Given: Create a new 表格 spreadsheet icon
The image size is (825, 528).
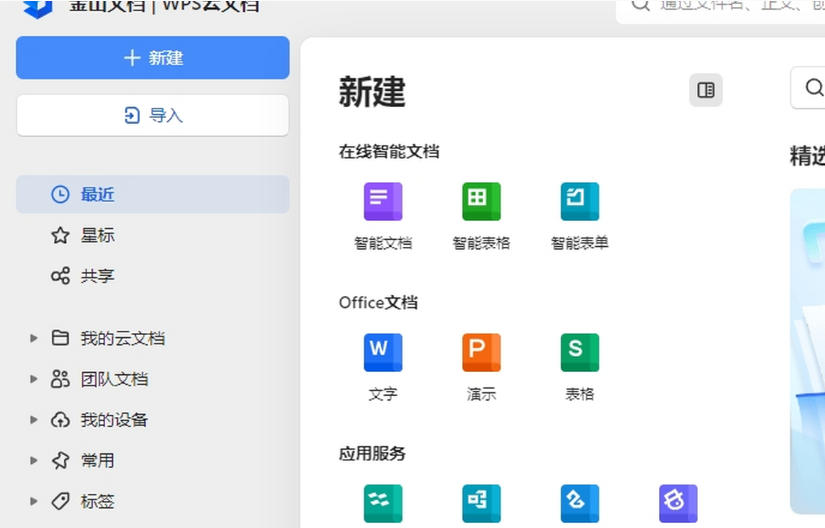Looking at the screenshot, I should point(580,352).
